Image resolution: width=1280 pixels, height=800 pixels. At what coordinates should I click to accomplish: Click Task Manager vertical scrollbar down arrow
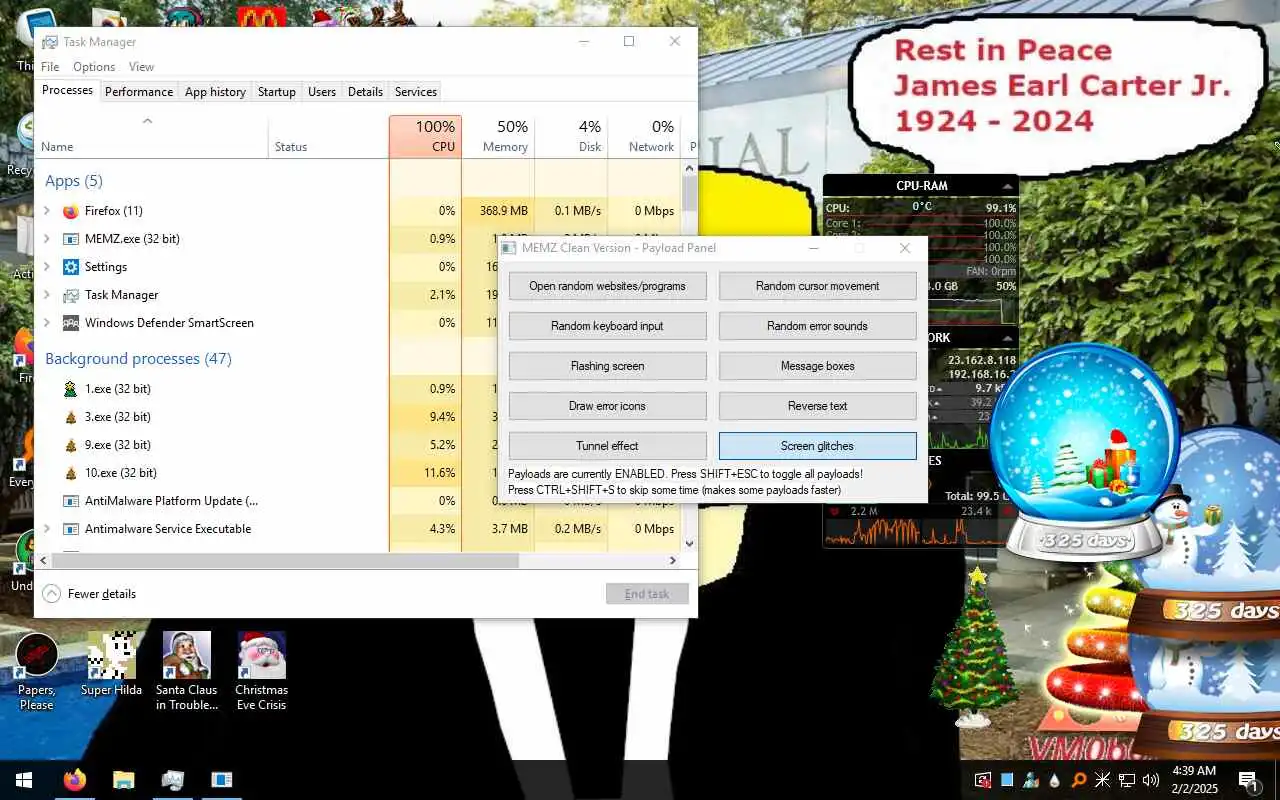(x=689, y=543)
